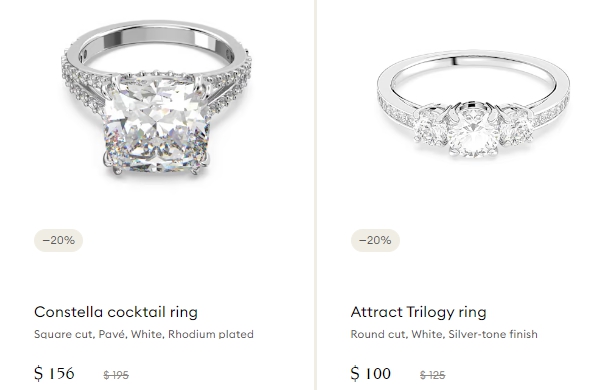Click the 'Square cut, Pavé, White, Rhodium plated' description
Image resolution: width=606 pixels, height=390 pixels.
point(144,334)
